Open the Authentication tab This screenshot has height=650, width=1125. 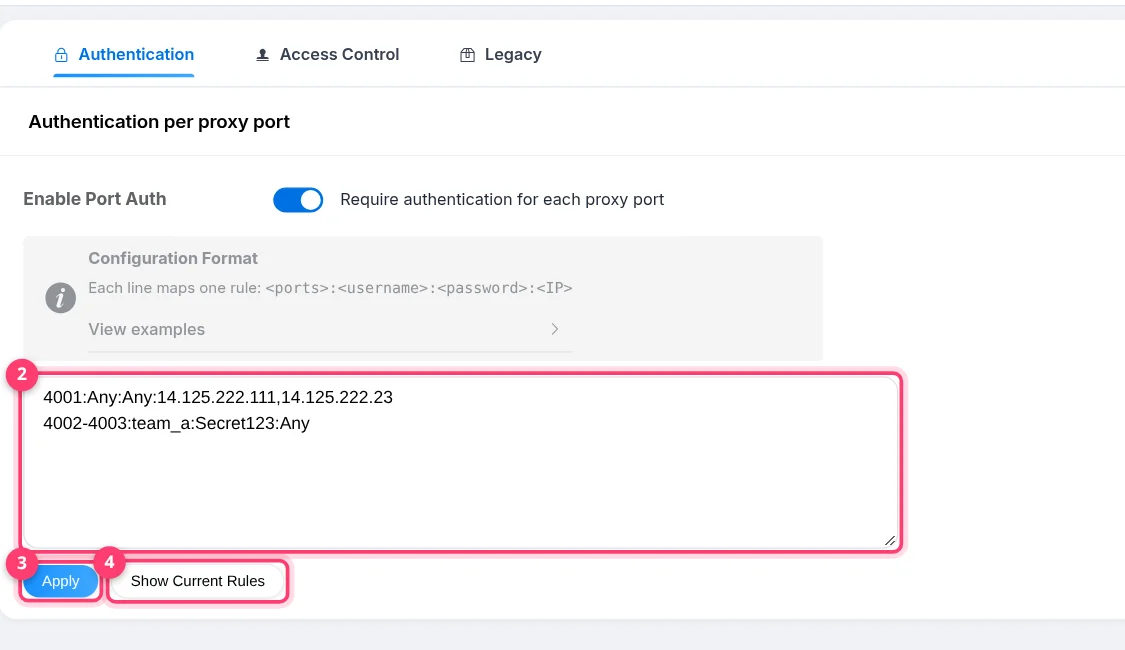point(123,55)
